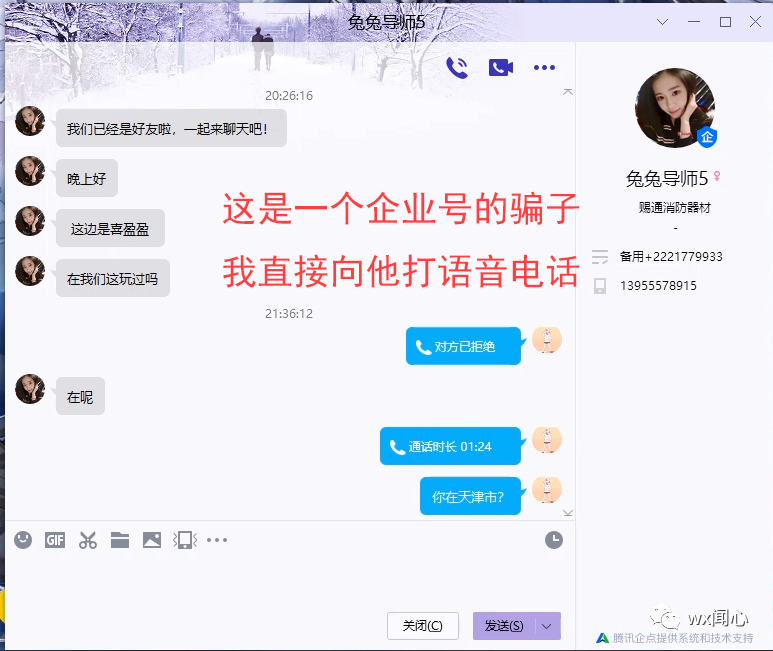Minimize the chat window
This screenshot has height=651, width=773.
694,22
